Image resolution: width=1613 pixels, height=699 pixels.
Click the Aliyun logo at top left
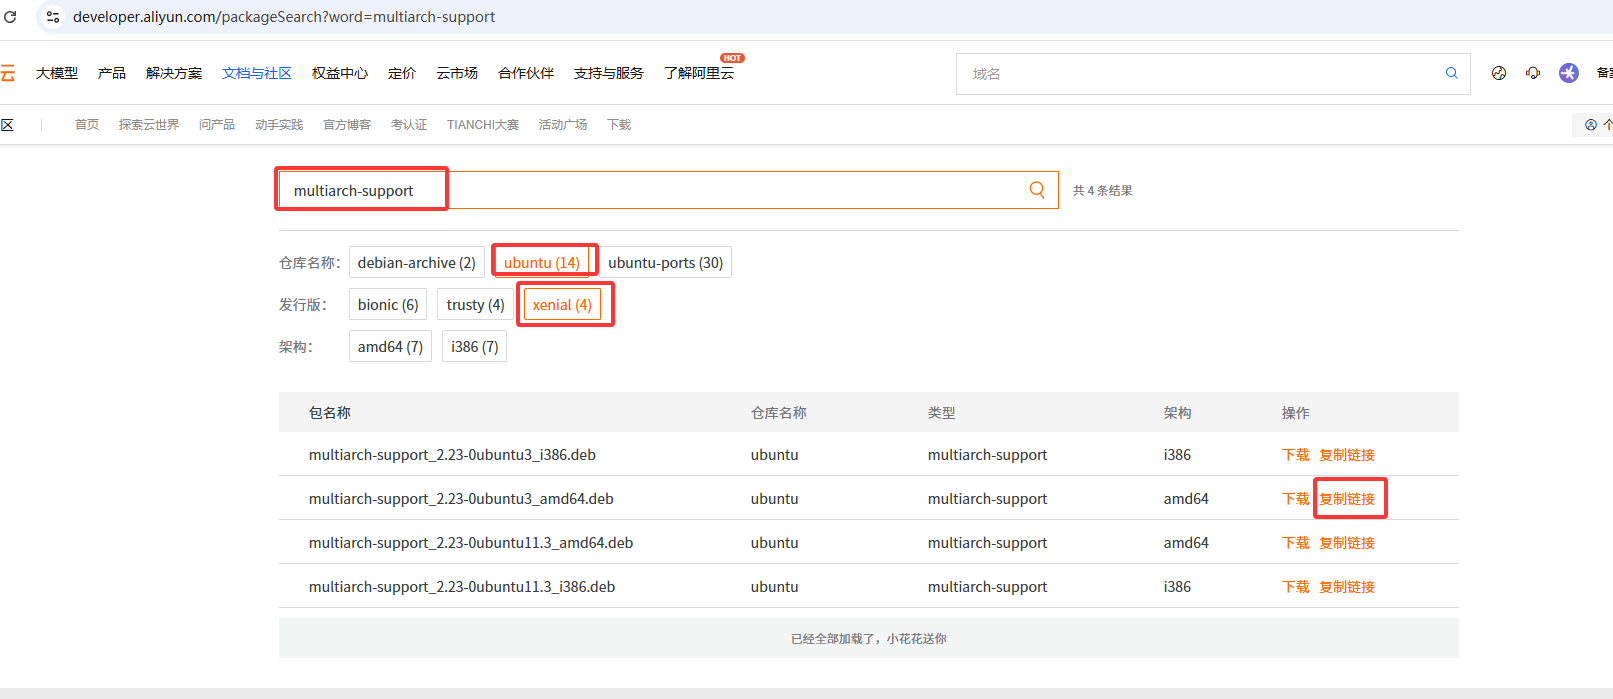pyautogui.click(x=7, y=73)
